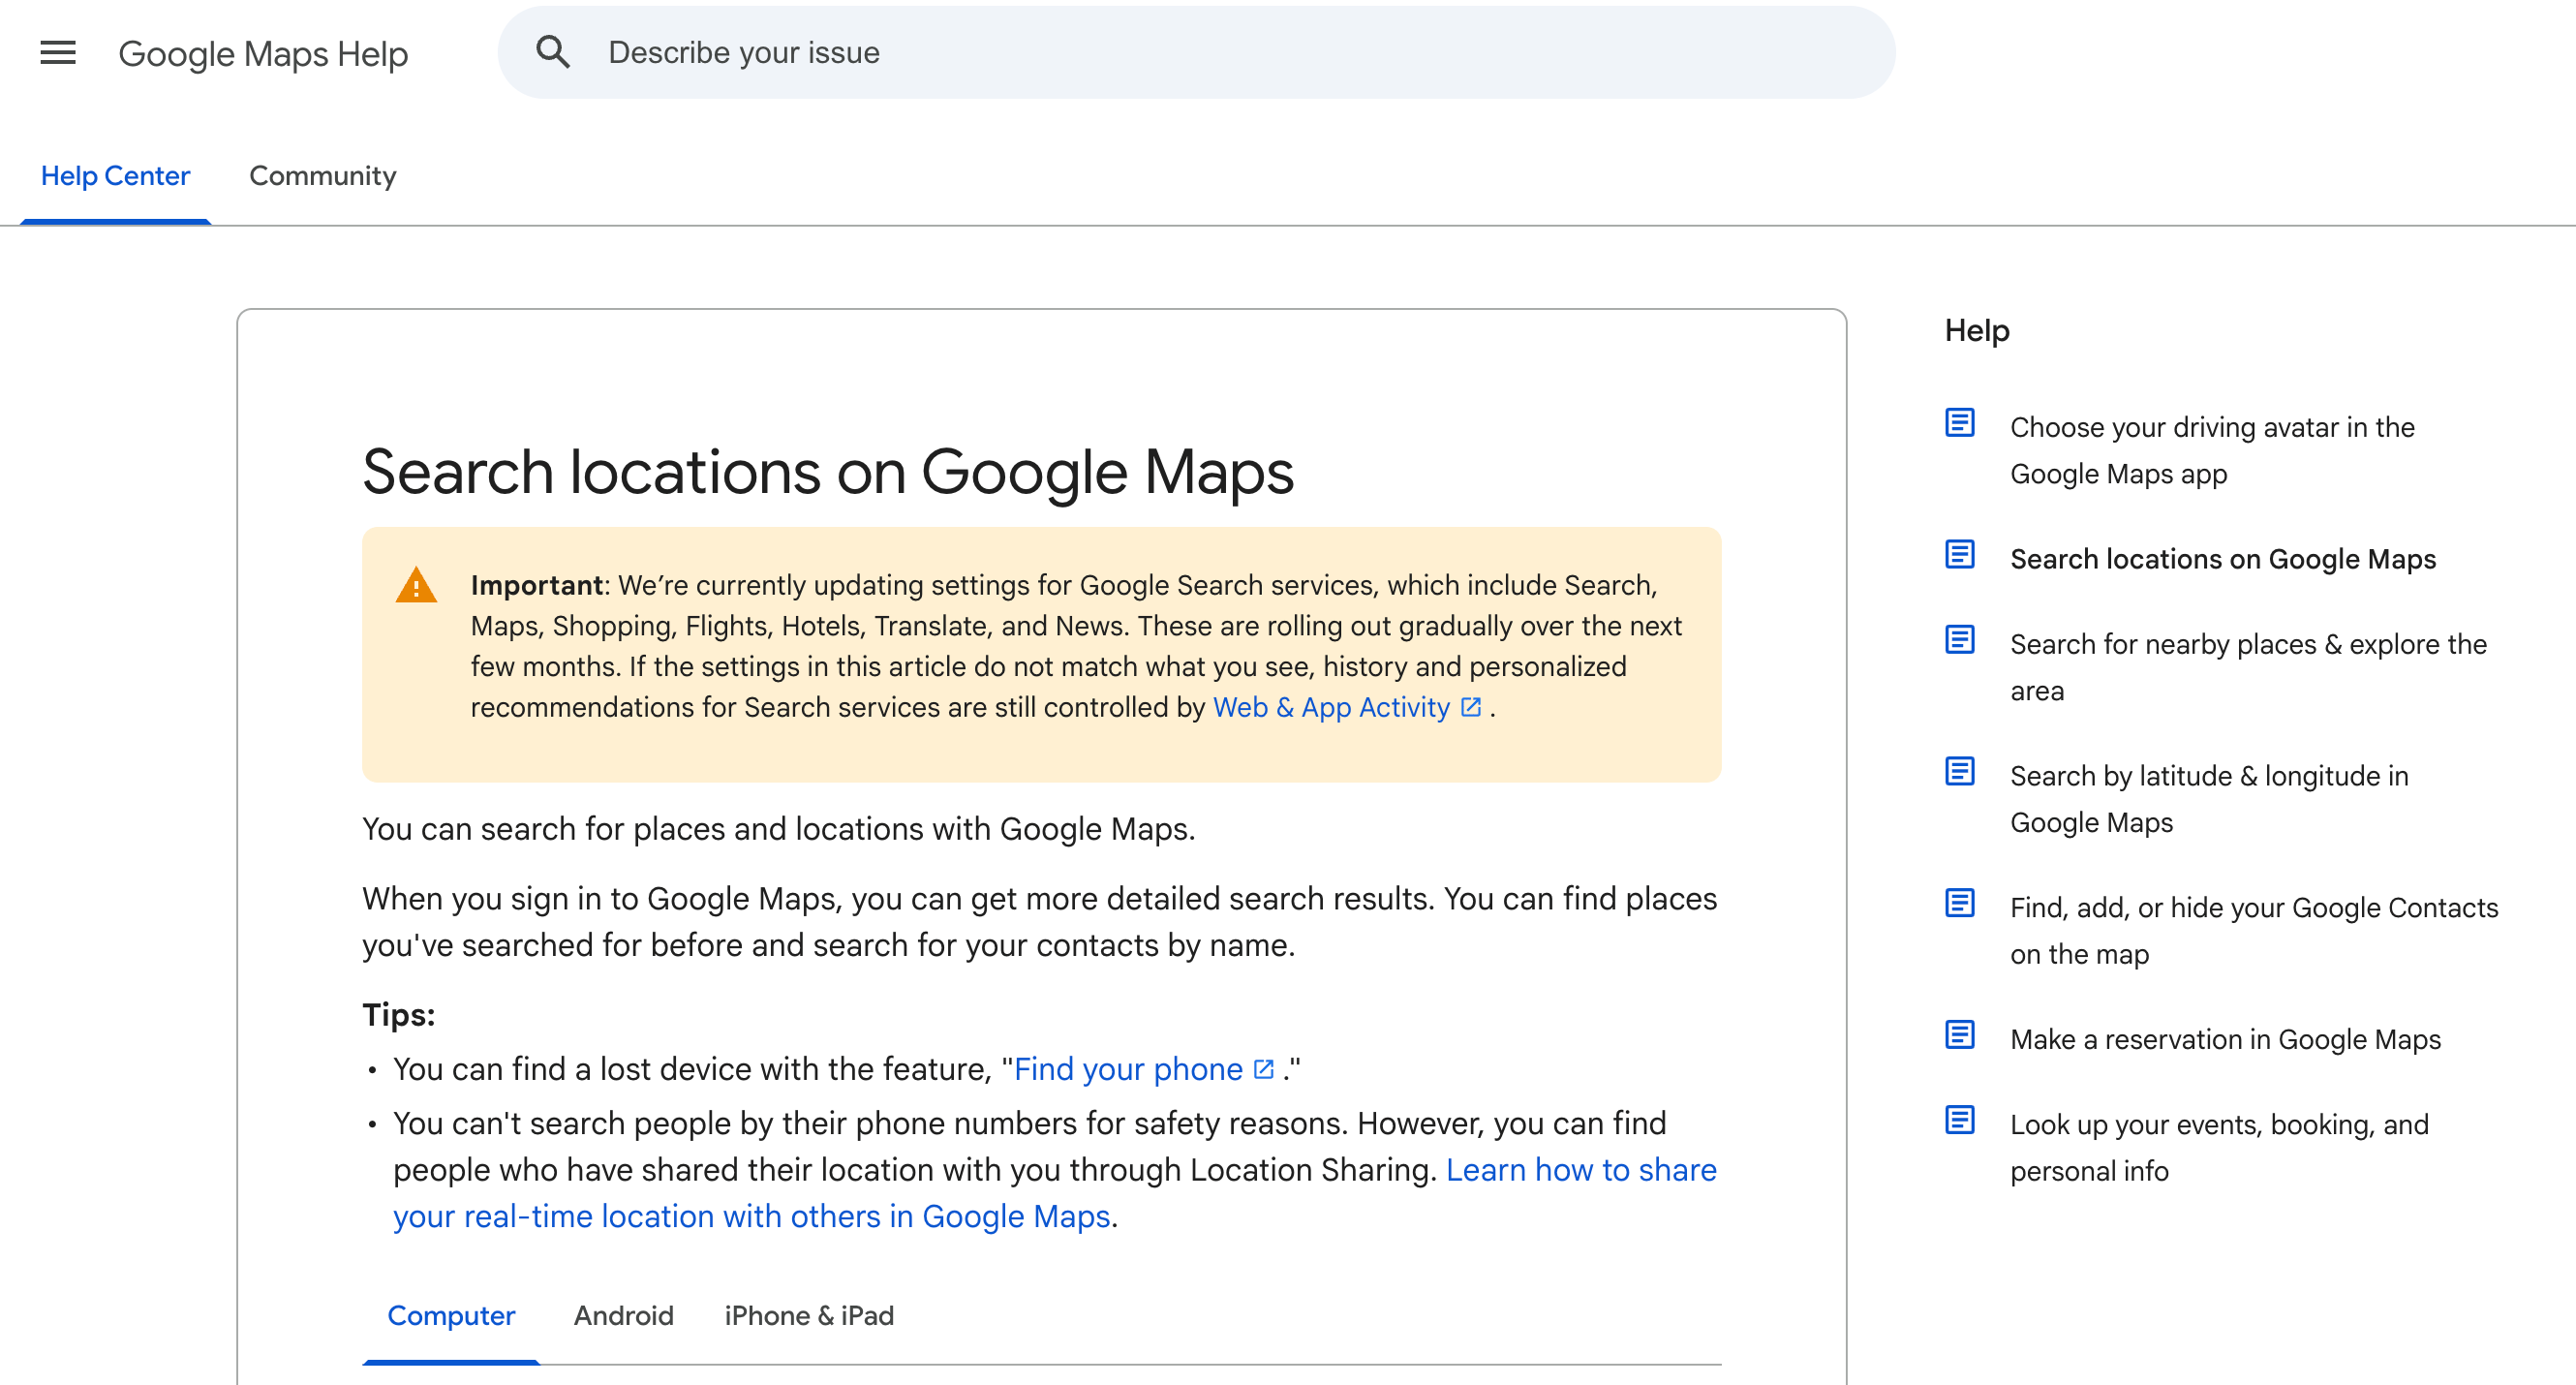Open Learn how to share real-time location link
Screen dimensions: 2576x1385
(x=1055, y=1193)
